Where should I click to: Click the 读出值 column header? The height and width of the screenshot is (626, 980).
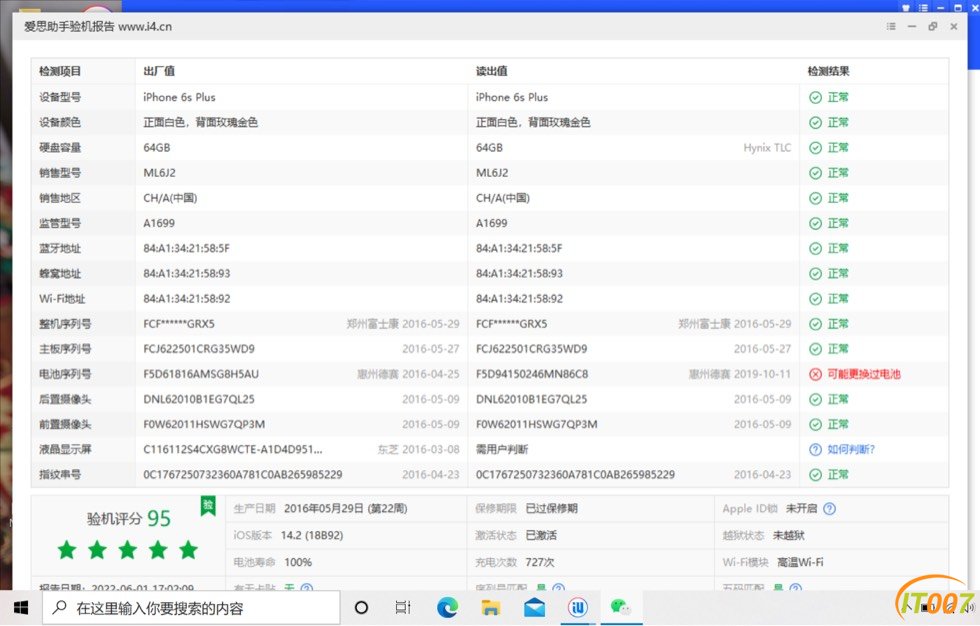click(491, 71)
